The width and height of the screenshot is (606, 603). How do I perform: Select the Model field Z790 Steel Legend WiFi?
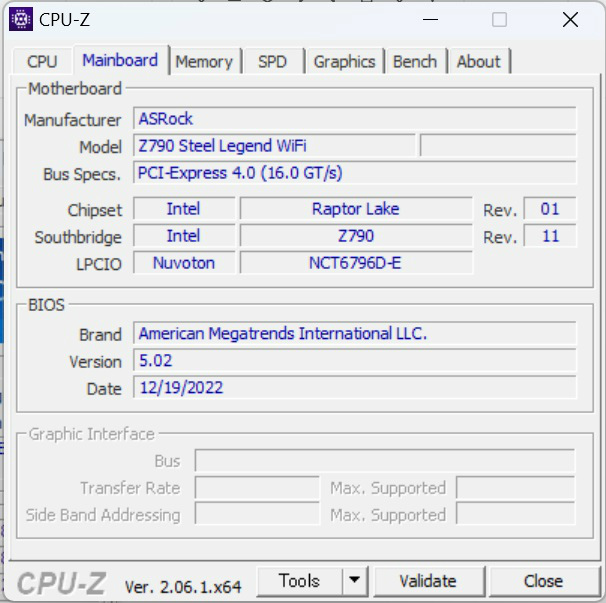(x=274, y=146)
